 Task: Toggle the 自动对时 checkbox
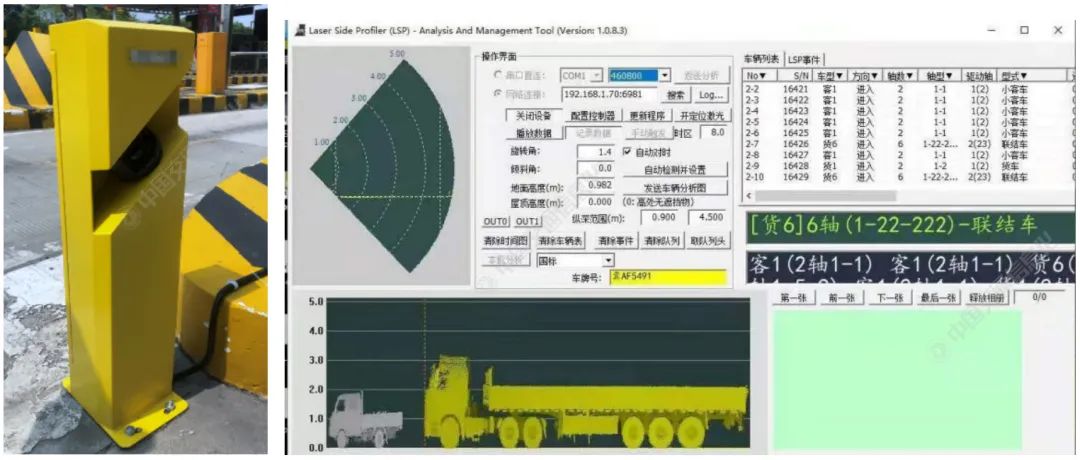628,152
